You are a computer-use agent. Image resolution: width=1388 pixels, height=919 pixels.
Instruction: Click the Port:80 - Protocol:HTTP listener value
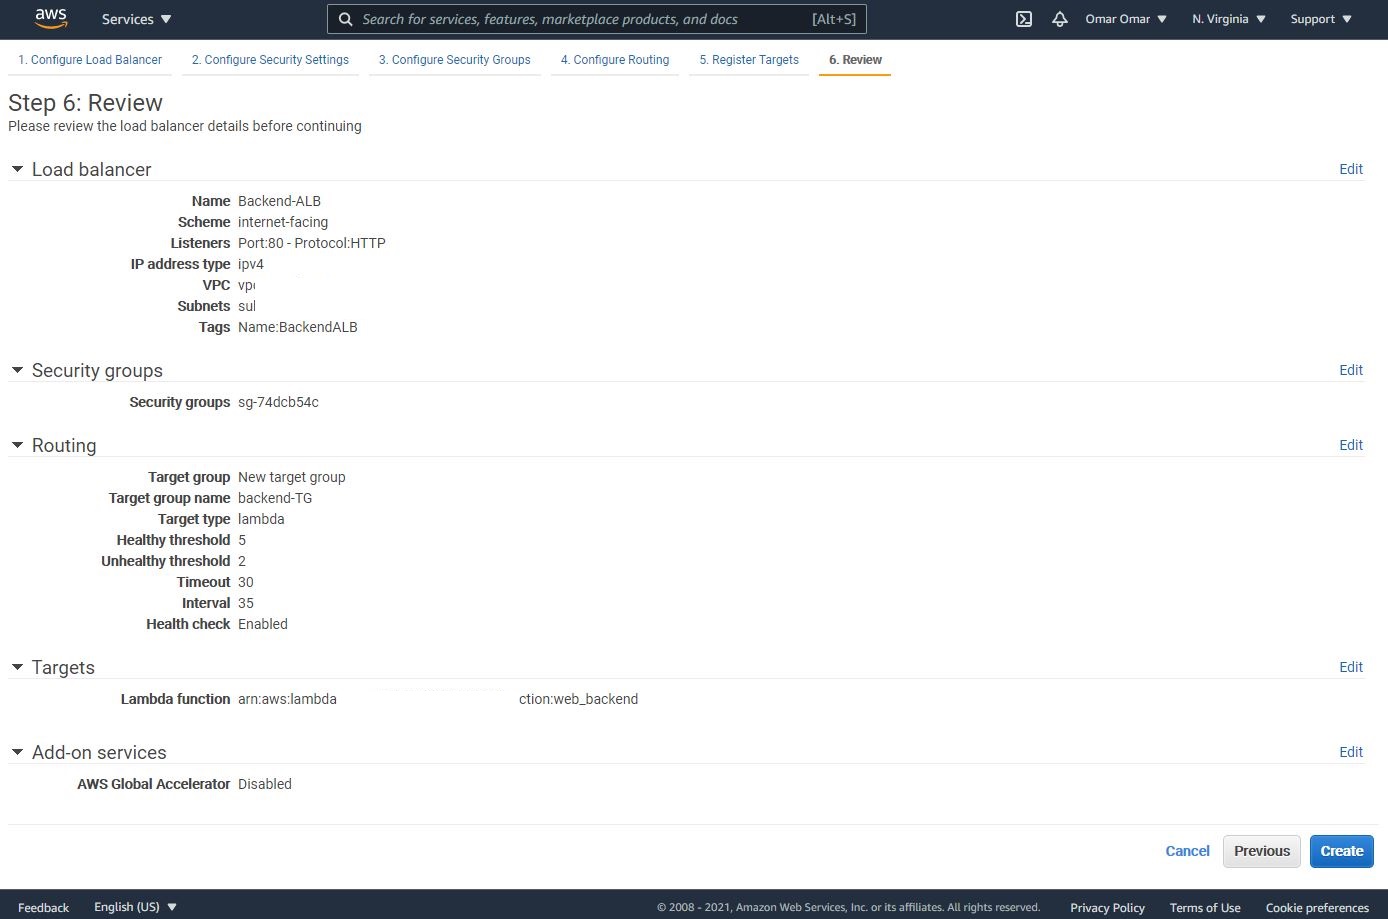tap(312, 243)
